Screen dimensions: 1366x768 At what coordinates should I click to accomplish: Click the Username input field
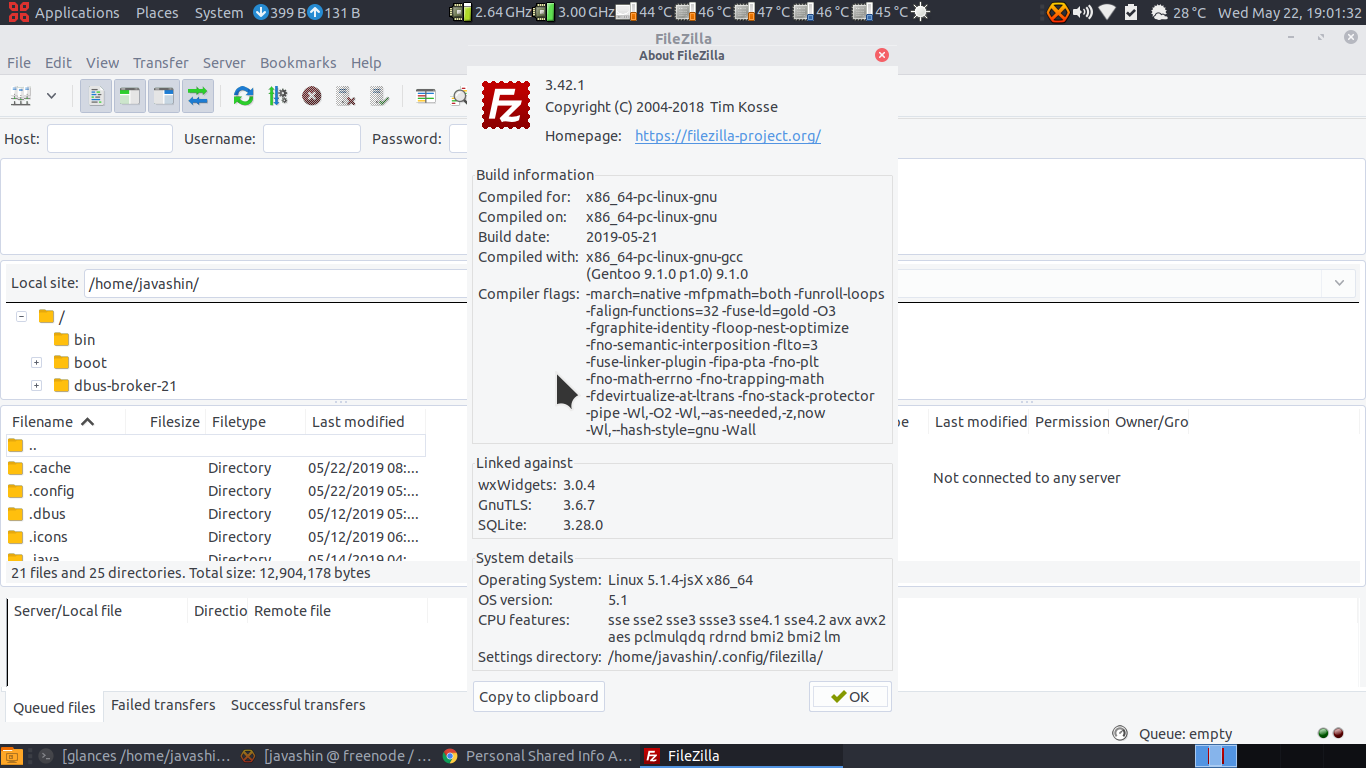[312, 139]
